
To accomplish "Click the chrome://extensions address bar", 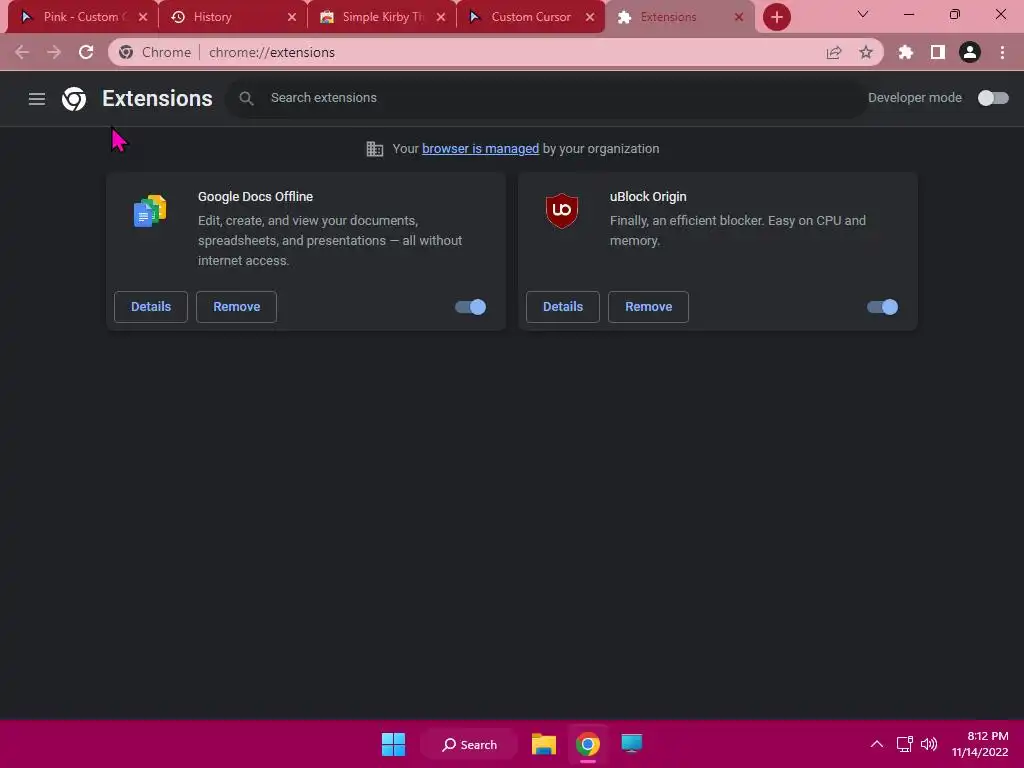I will click(x=496, y=52).
